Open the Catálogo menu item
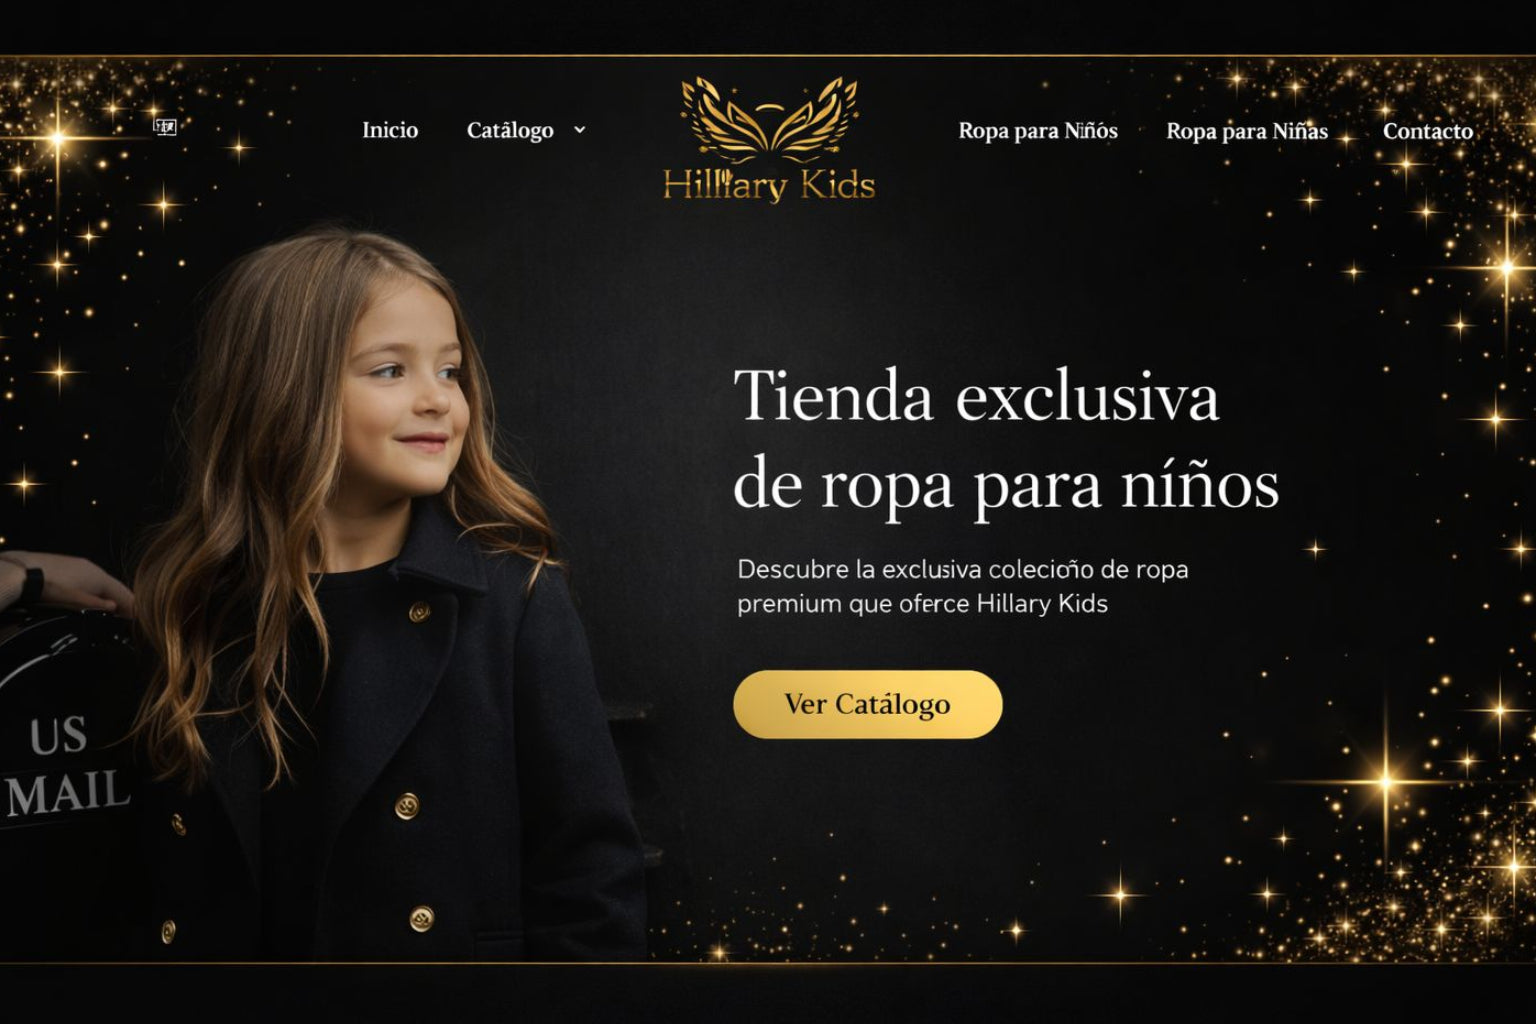This screenshot has height=1024, width=1536. point(510,130)
